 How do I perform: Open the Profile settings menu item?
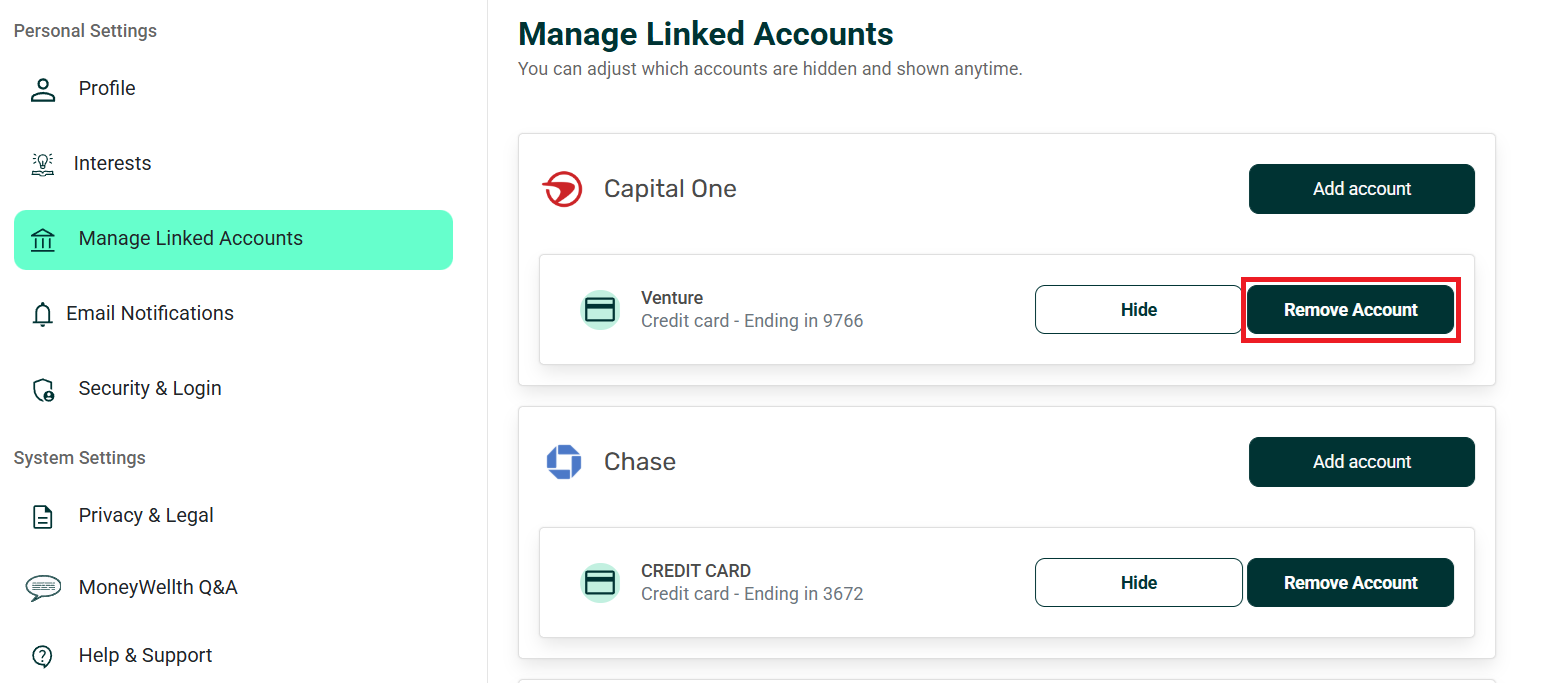coord(107,89)
